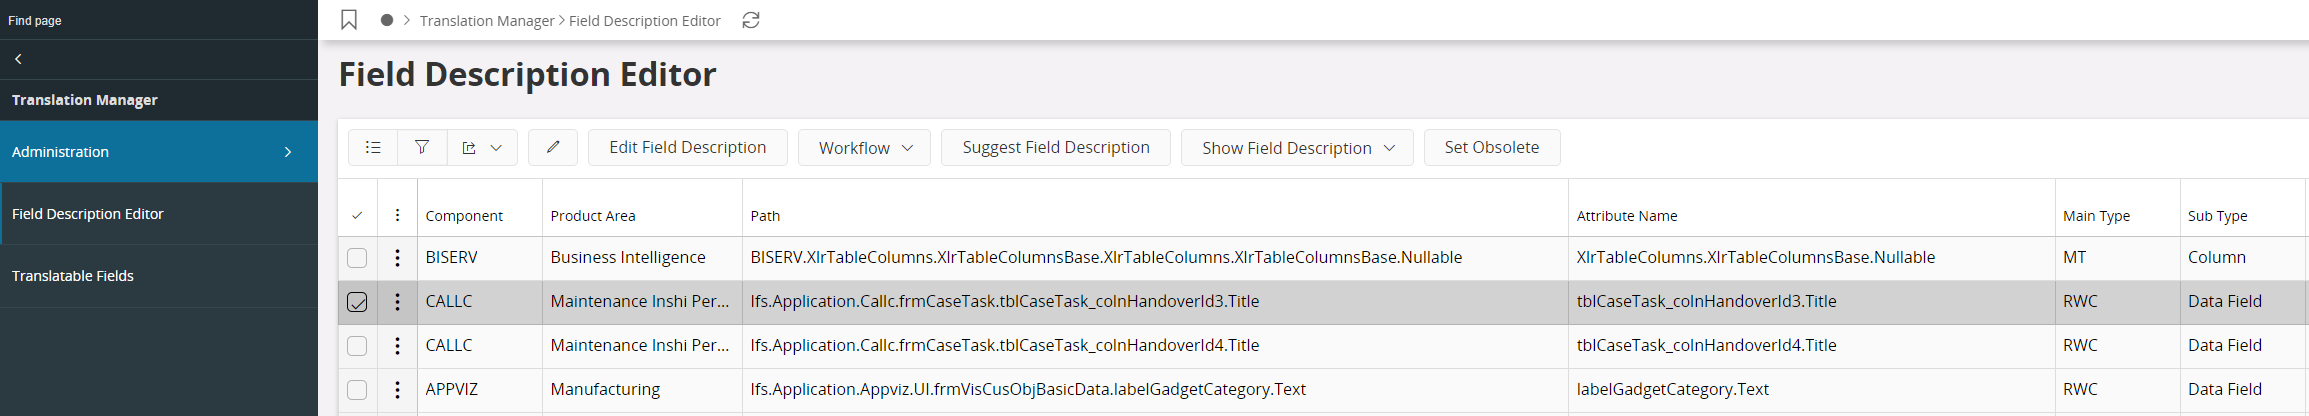Image resolution: width=2309 pixels, height=416 pixels.
Task: Click the Edit Field Description button
Action: tap(687, 147)
